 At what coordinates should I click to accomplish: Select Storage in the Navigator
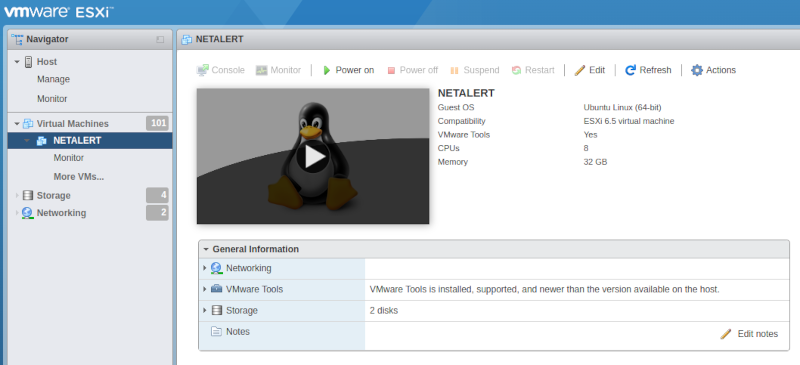click(54, 196)
